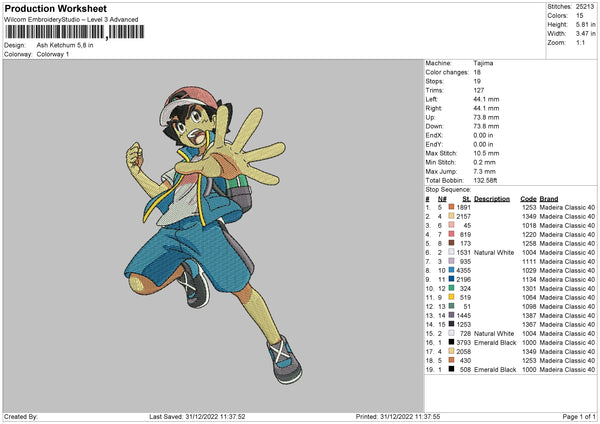
Task: Click the "Production Worksheet" title
Action: (56, 9)
